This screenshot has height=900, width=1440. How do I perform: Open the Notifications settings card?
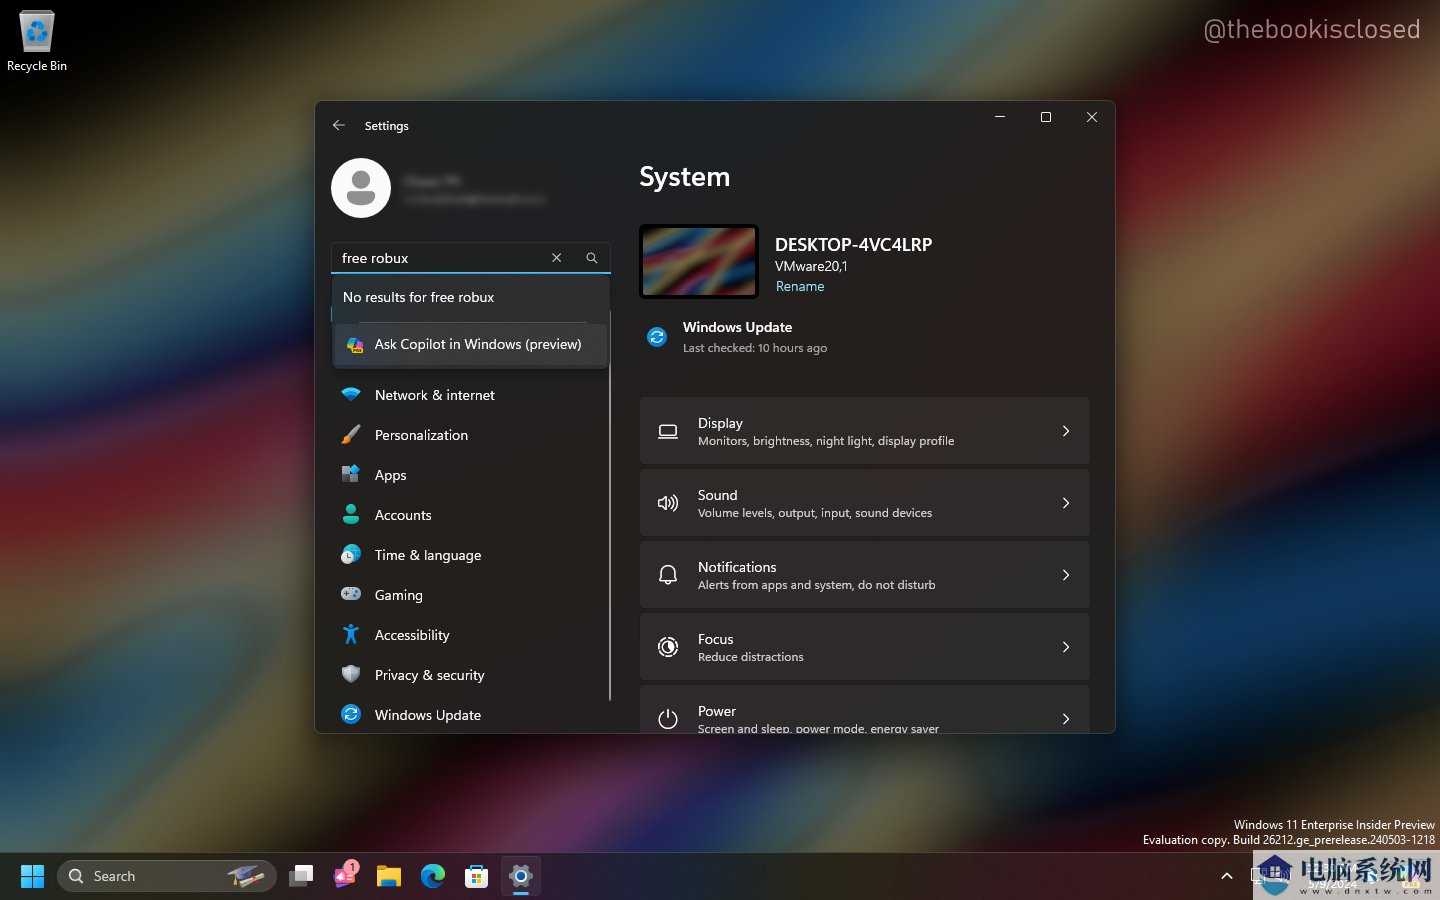864,575
